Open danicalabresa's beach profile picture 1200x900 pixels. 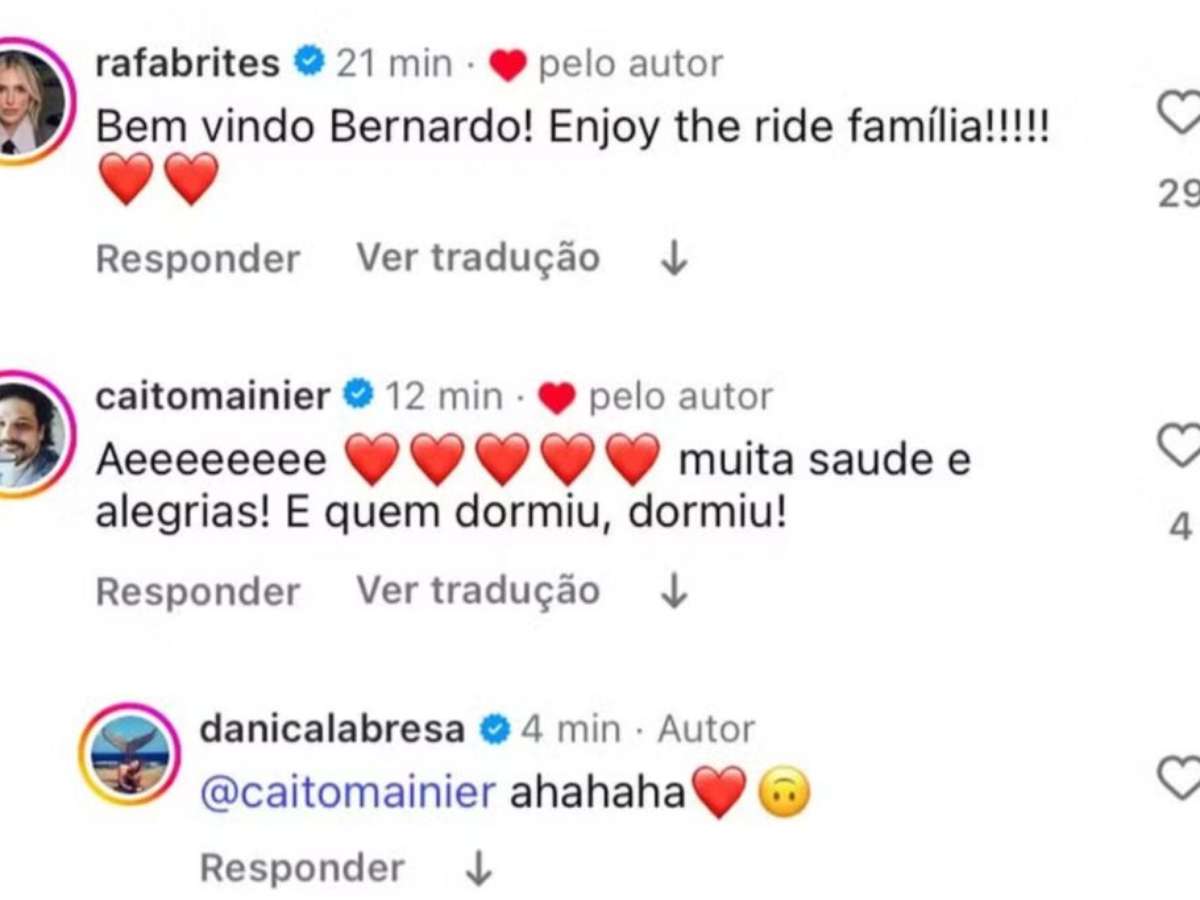[130, 754]
